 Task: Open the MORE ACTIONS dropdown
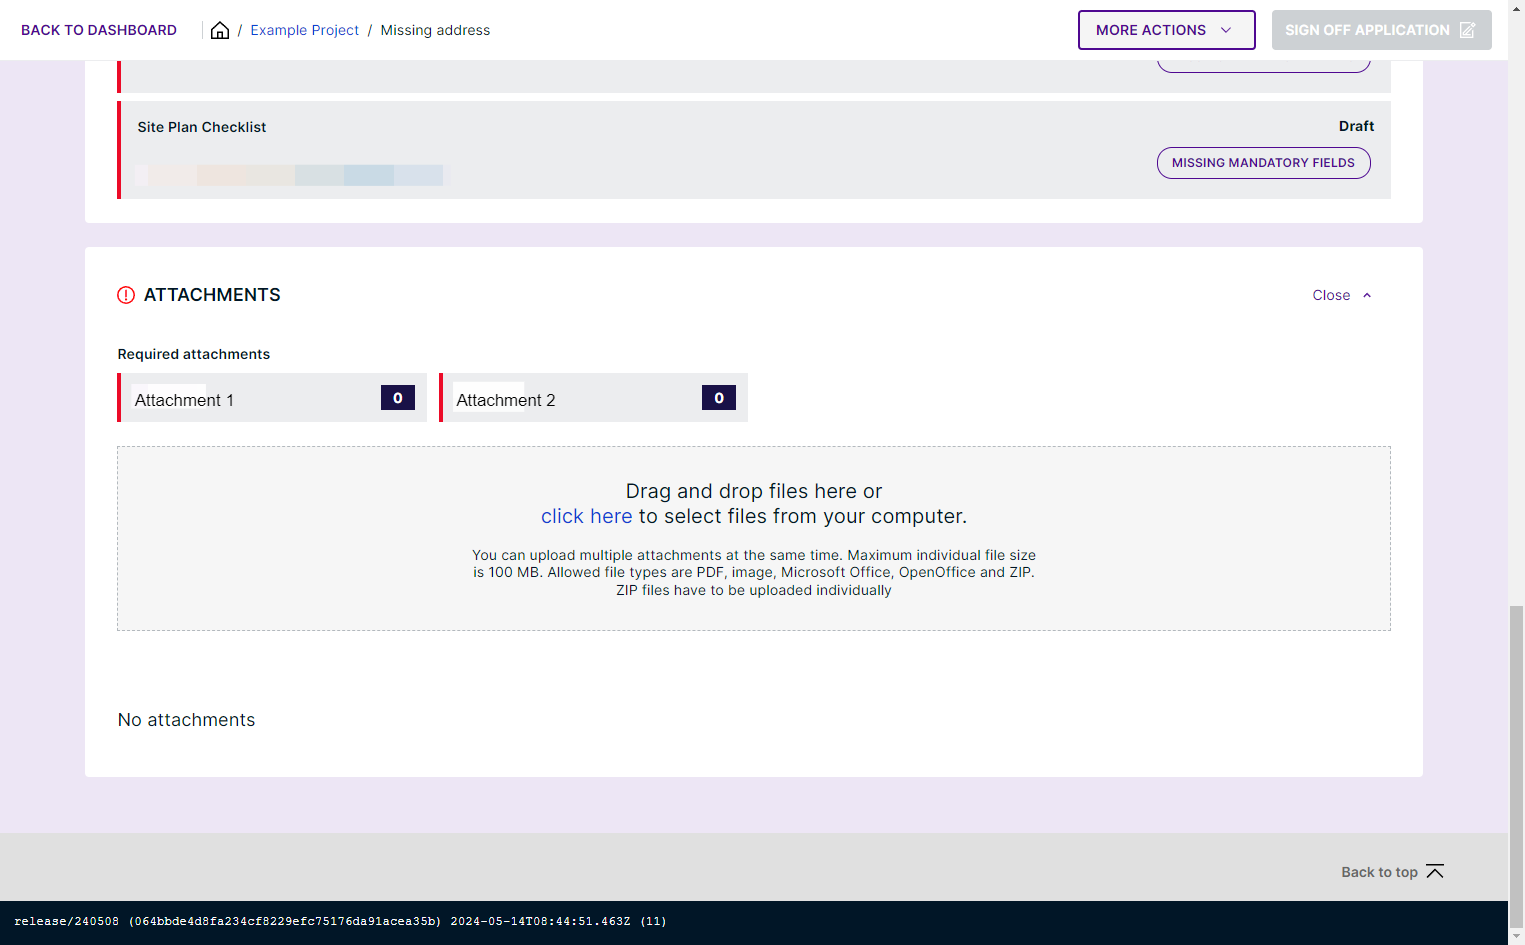click(x=1166, y=30)
